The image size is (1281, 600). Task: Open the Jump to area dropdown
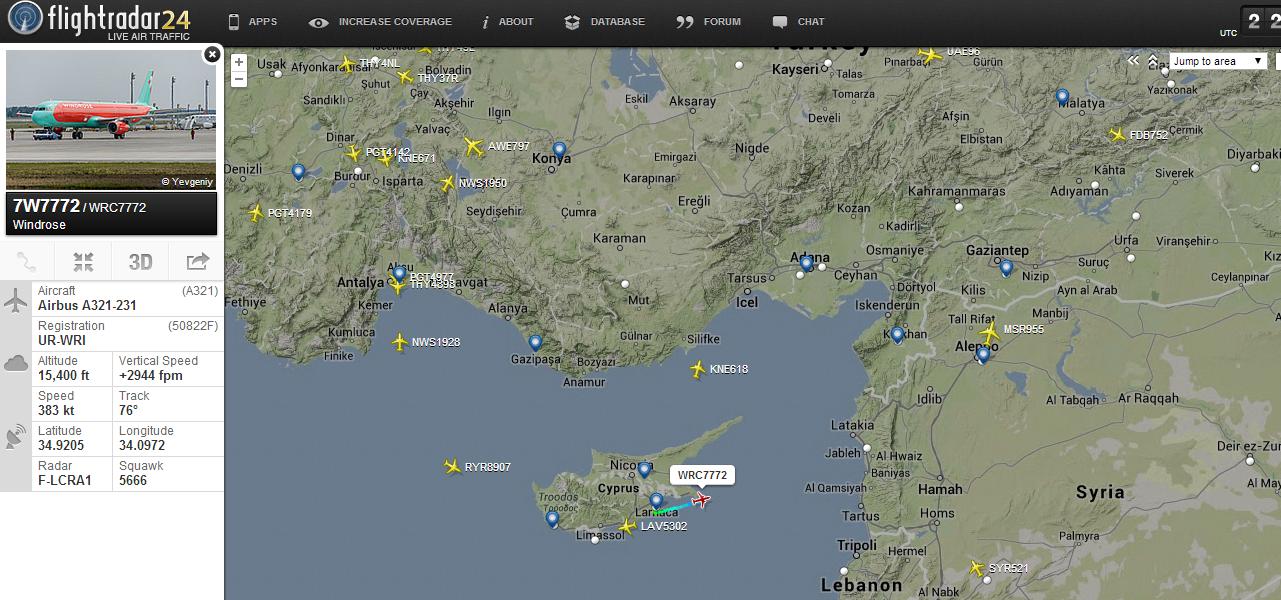pyautogui.click(x=1218, y=61)
